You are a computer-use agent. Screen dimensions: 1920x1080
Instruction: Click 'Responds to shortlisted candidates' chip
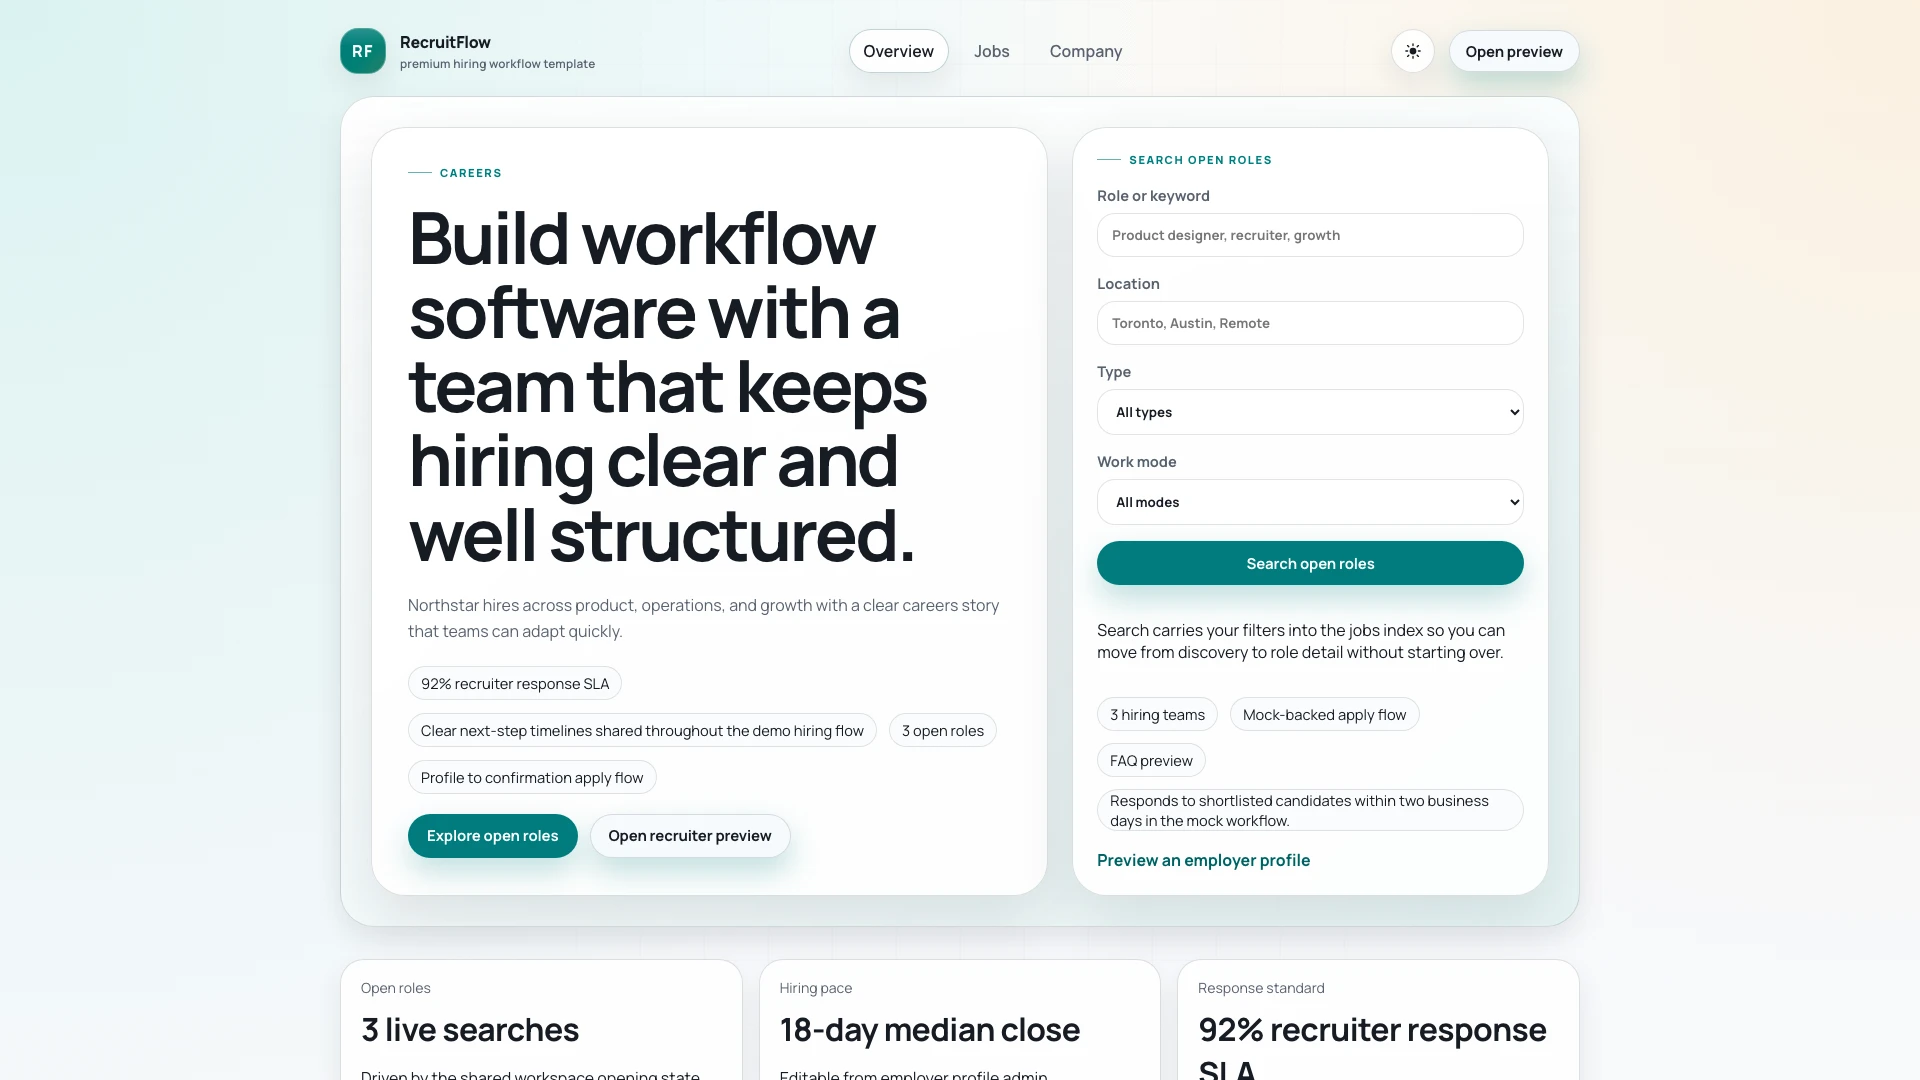coord(1310,810)
